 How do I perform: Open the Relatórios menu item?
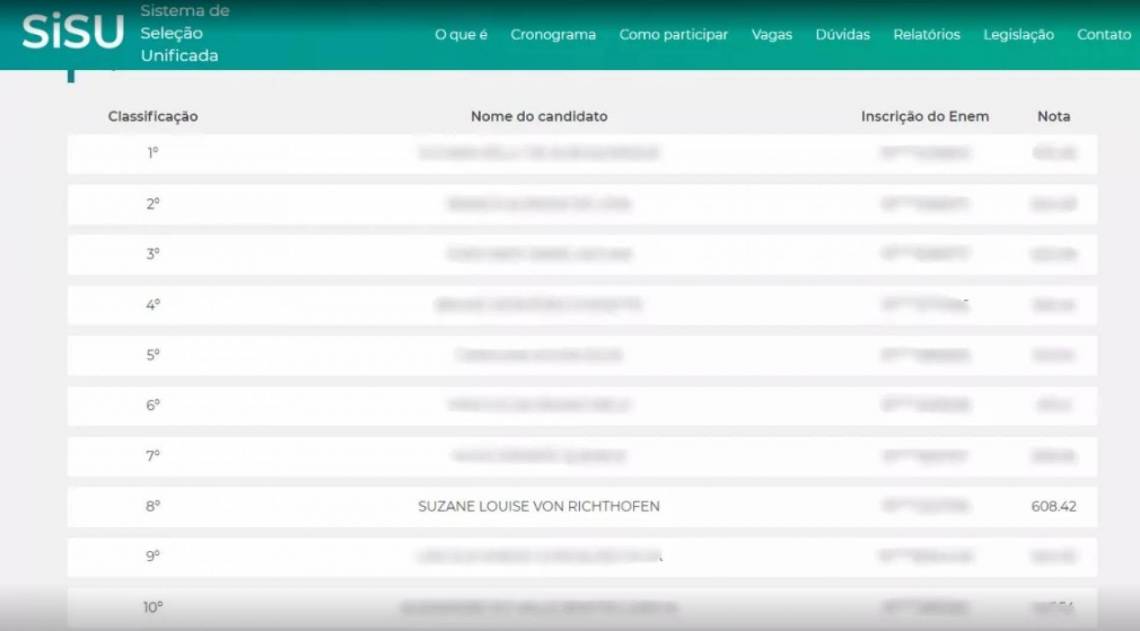926,35
